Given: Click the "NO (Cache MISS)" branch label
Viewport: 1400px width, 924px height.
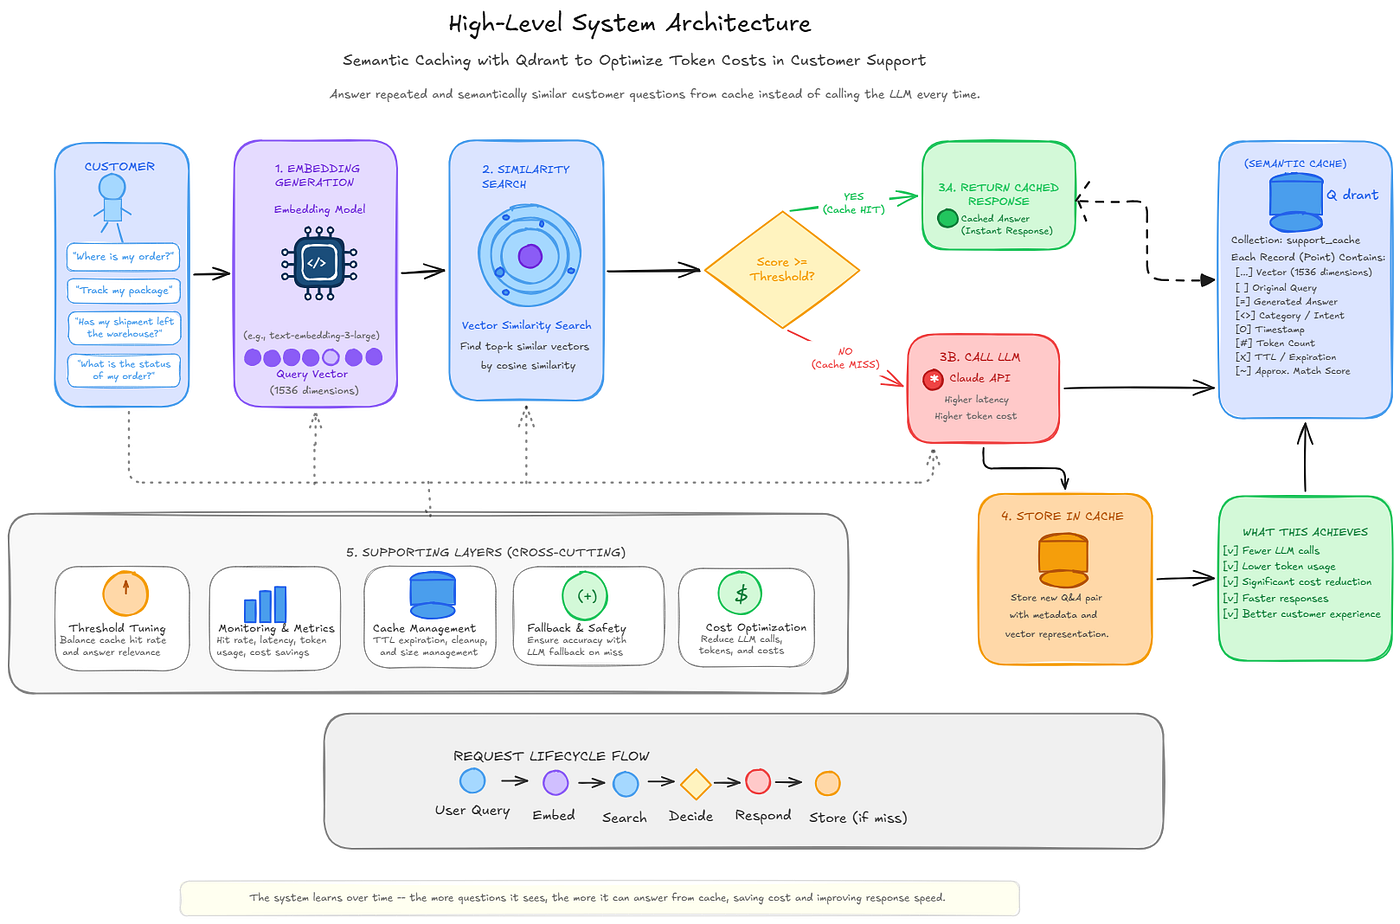Looking at the screenshot, I should click(x=845, y=358).
